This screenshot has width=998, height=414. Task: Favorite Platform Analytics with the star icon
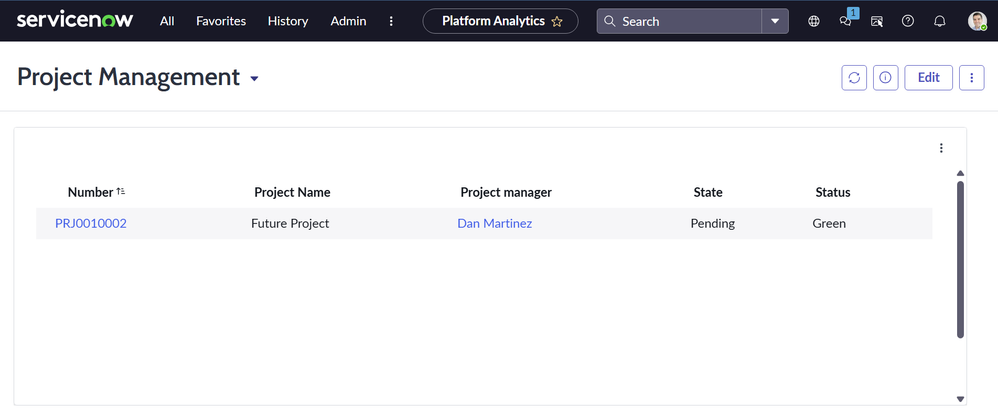coord(557,22)
